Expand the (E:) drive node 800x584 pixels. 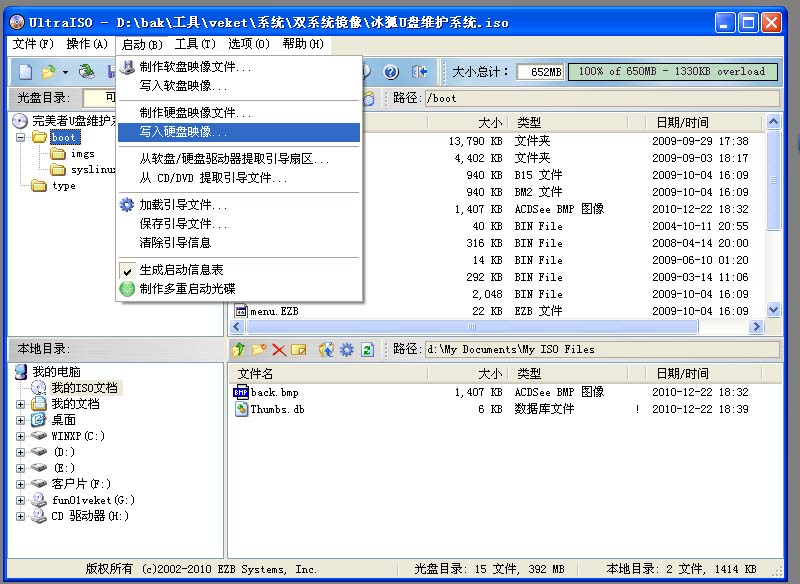[20, 468]
